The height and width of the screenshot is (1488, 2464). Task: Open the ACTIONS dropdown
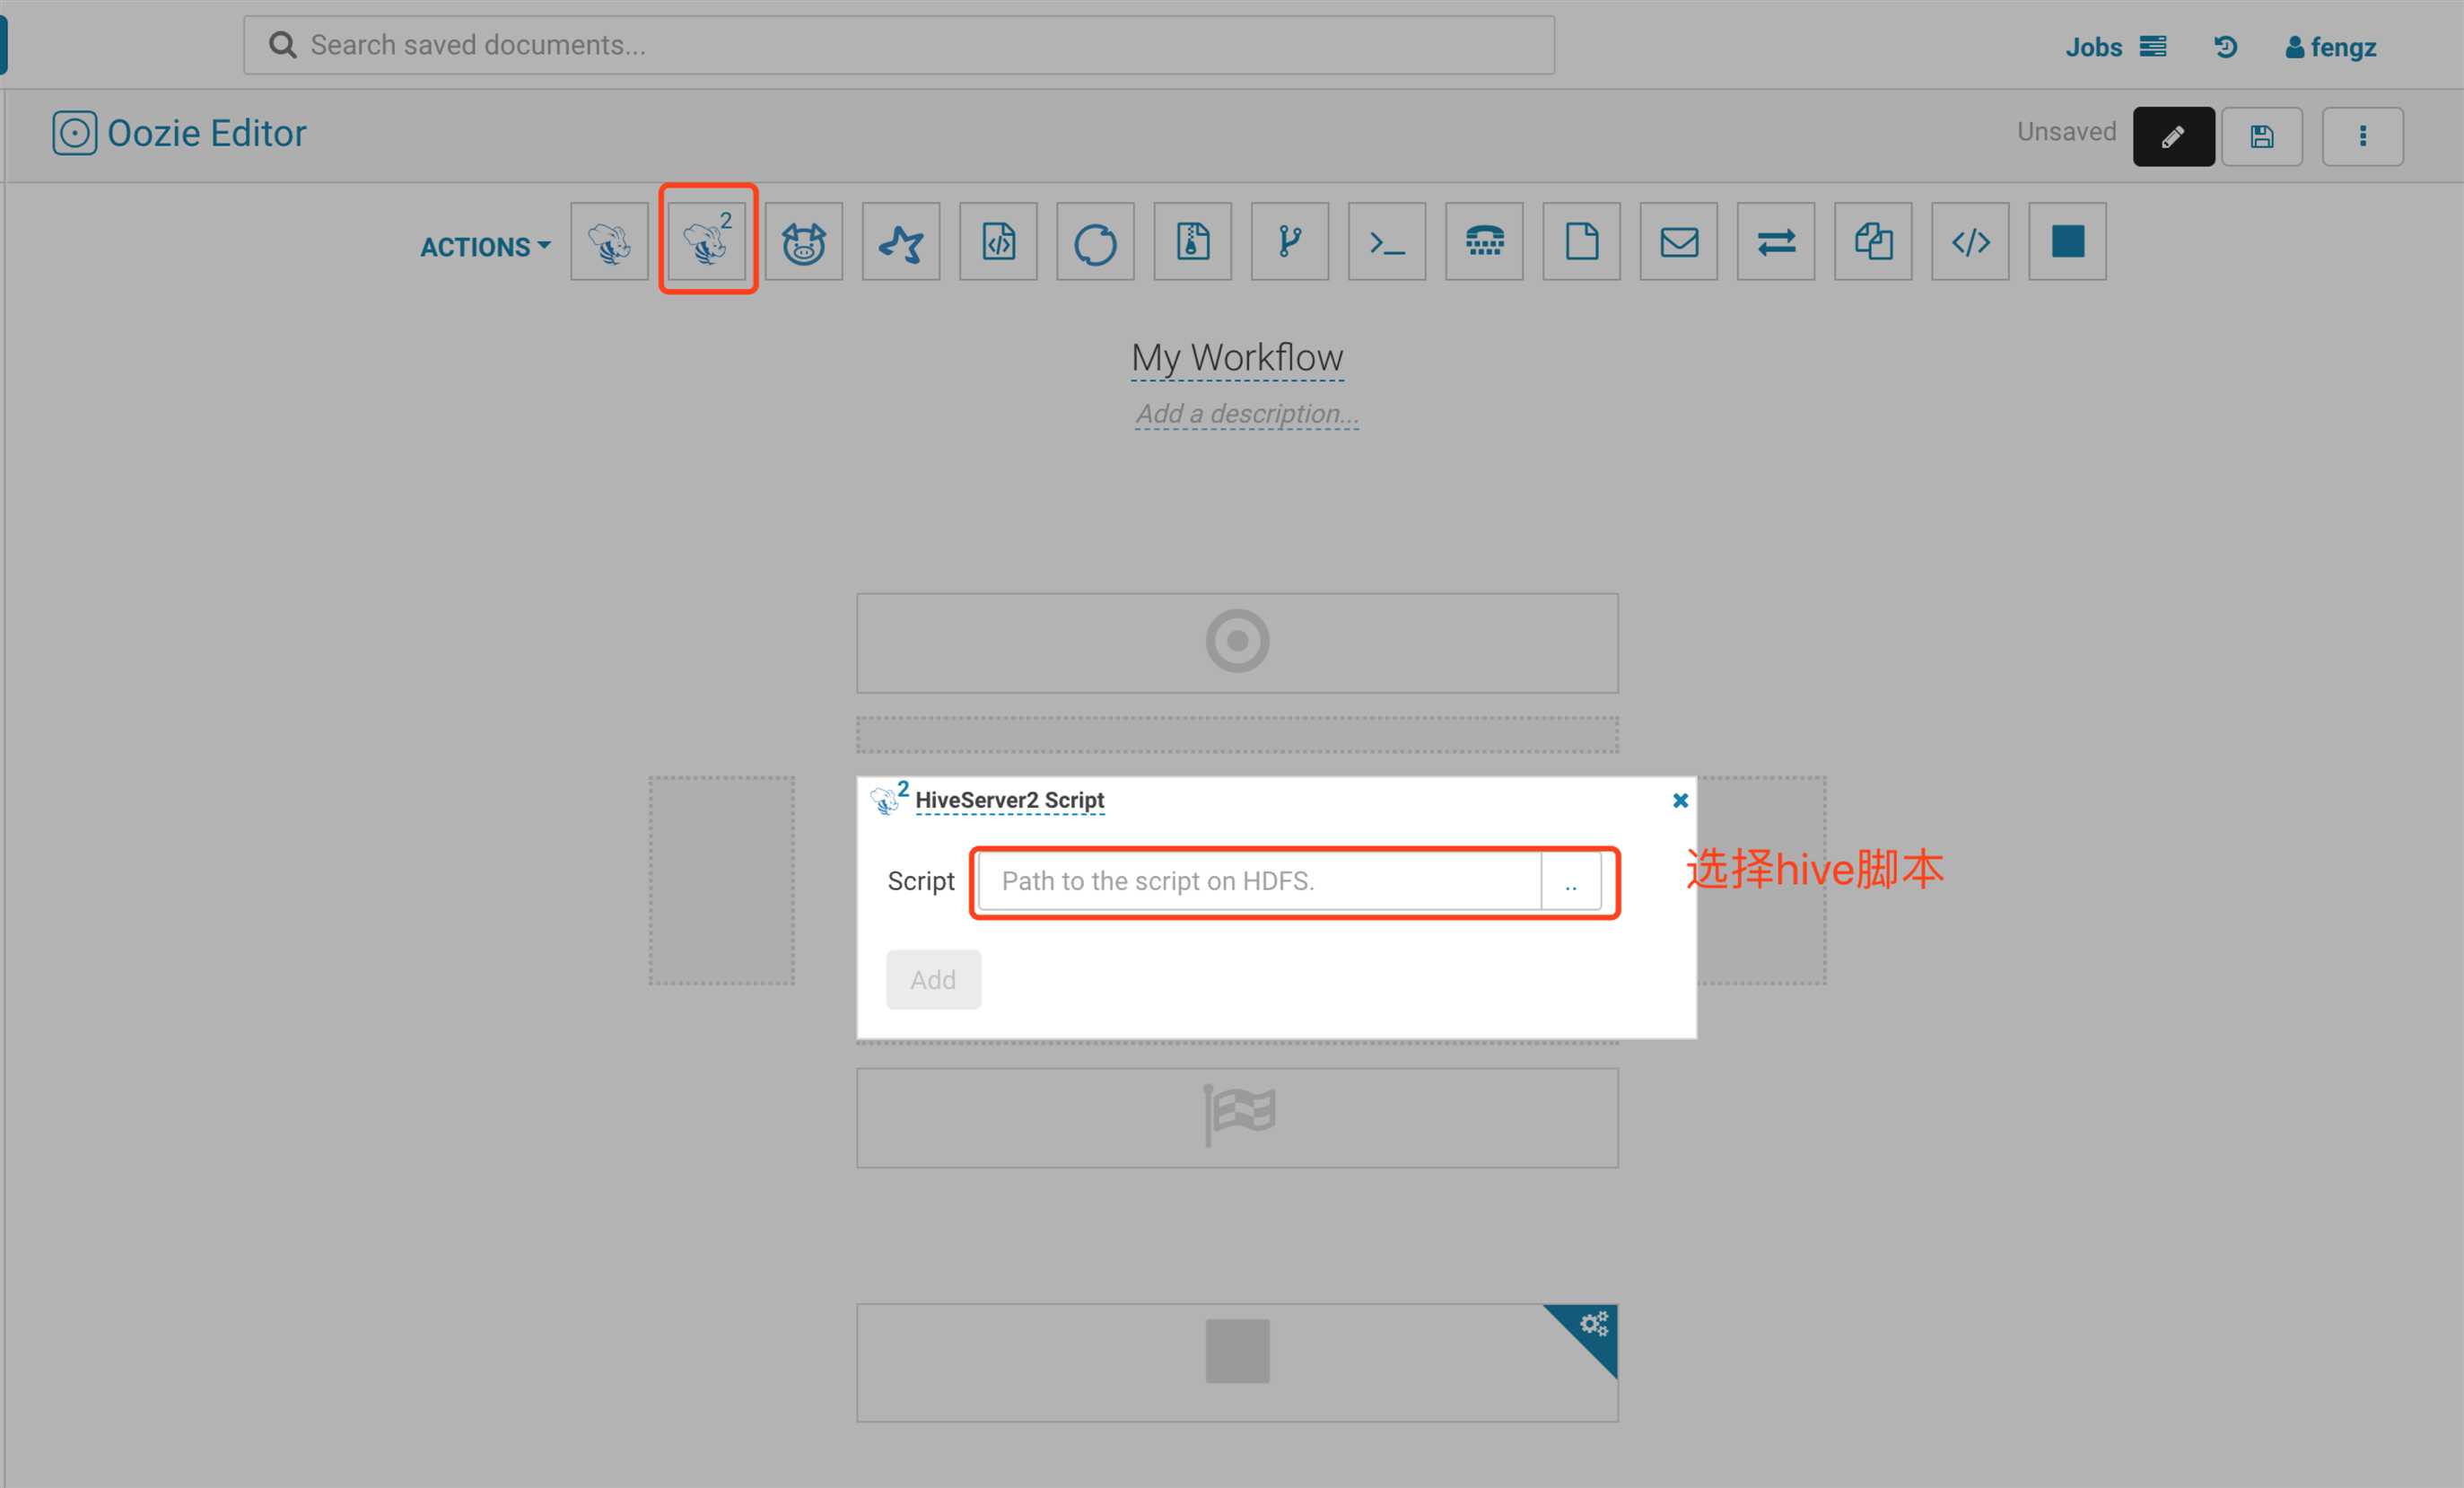point(485,247)
